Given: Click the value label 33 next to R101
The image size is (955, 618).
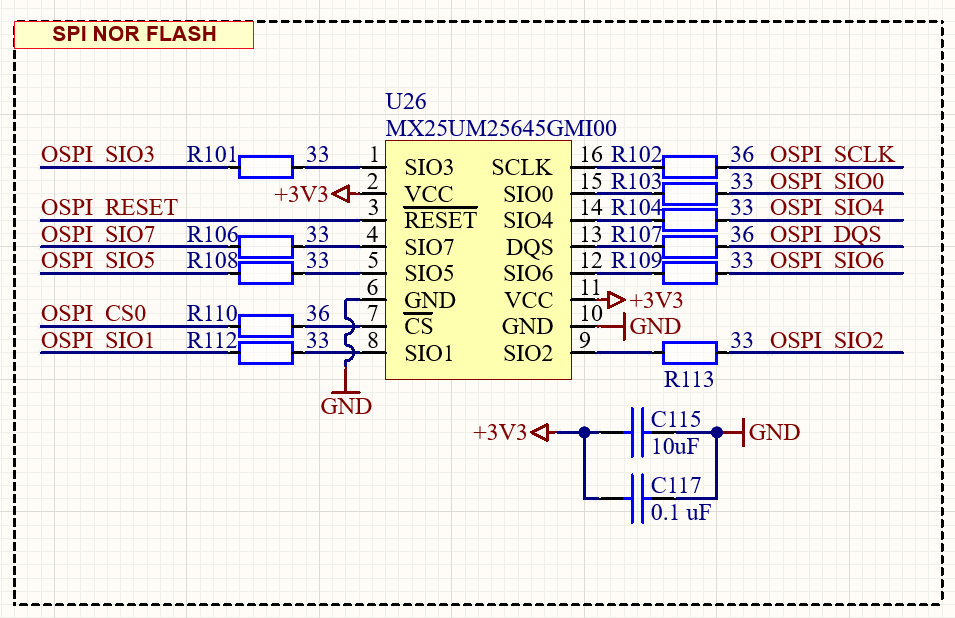Looking at the screenshot, I should click(320, 154).
